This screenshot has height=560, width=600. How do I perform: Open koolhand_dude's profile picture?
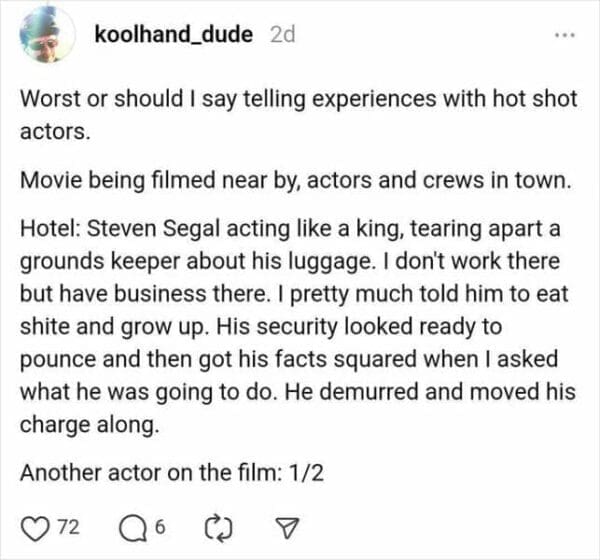pyautogui.click(x=46, y=35)
